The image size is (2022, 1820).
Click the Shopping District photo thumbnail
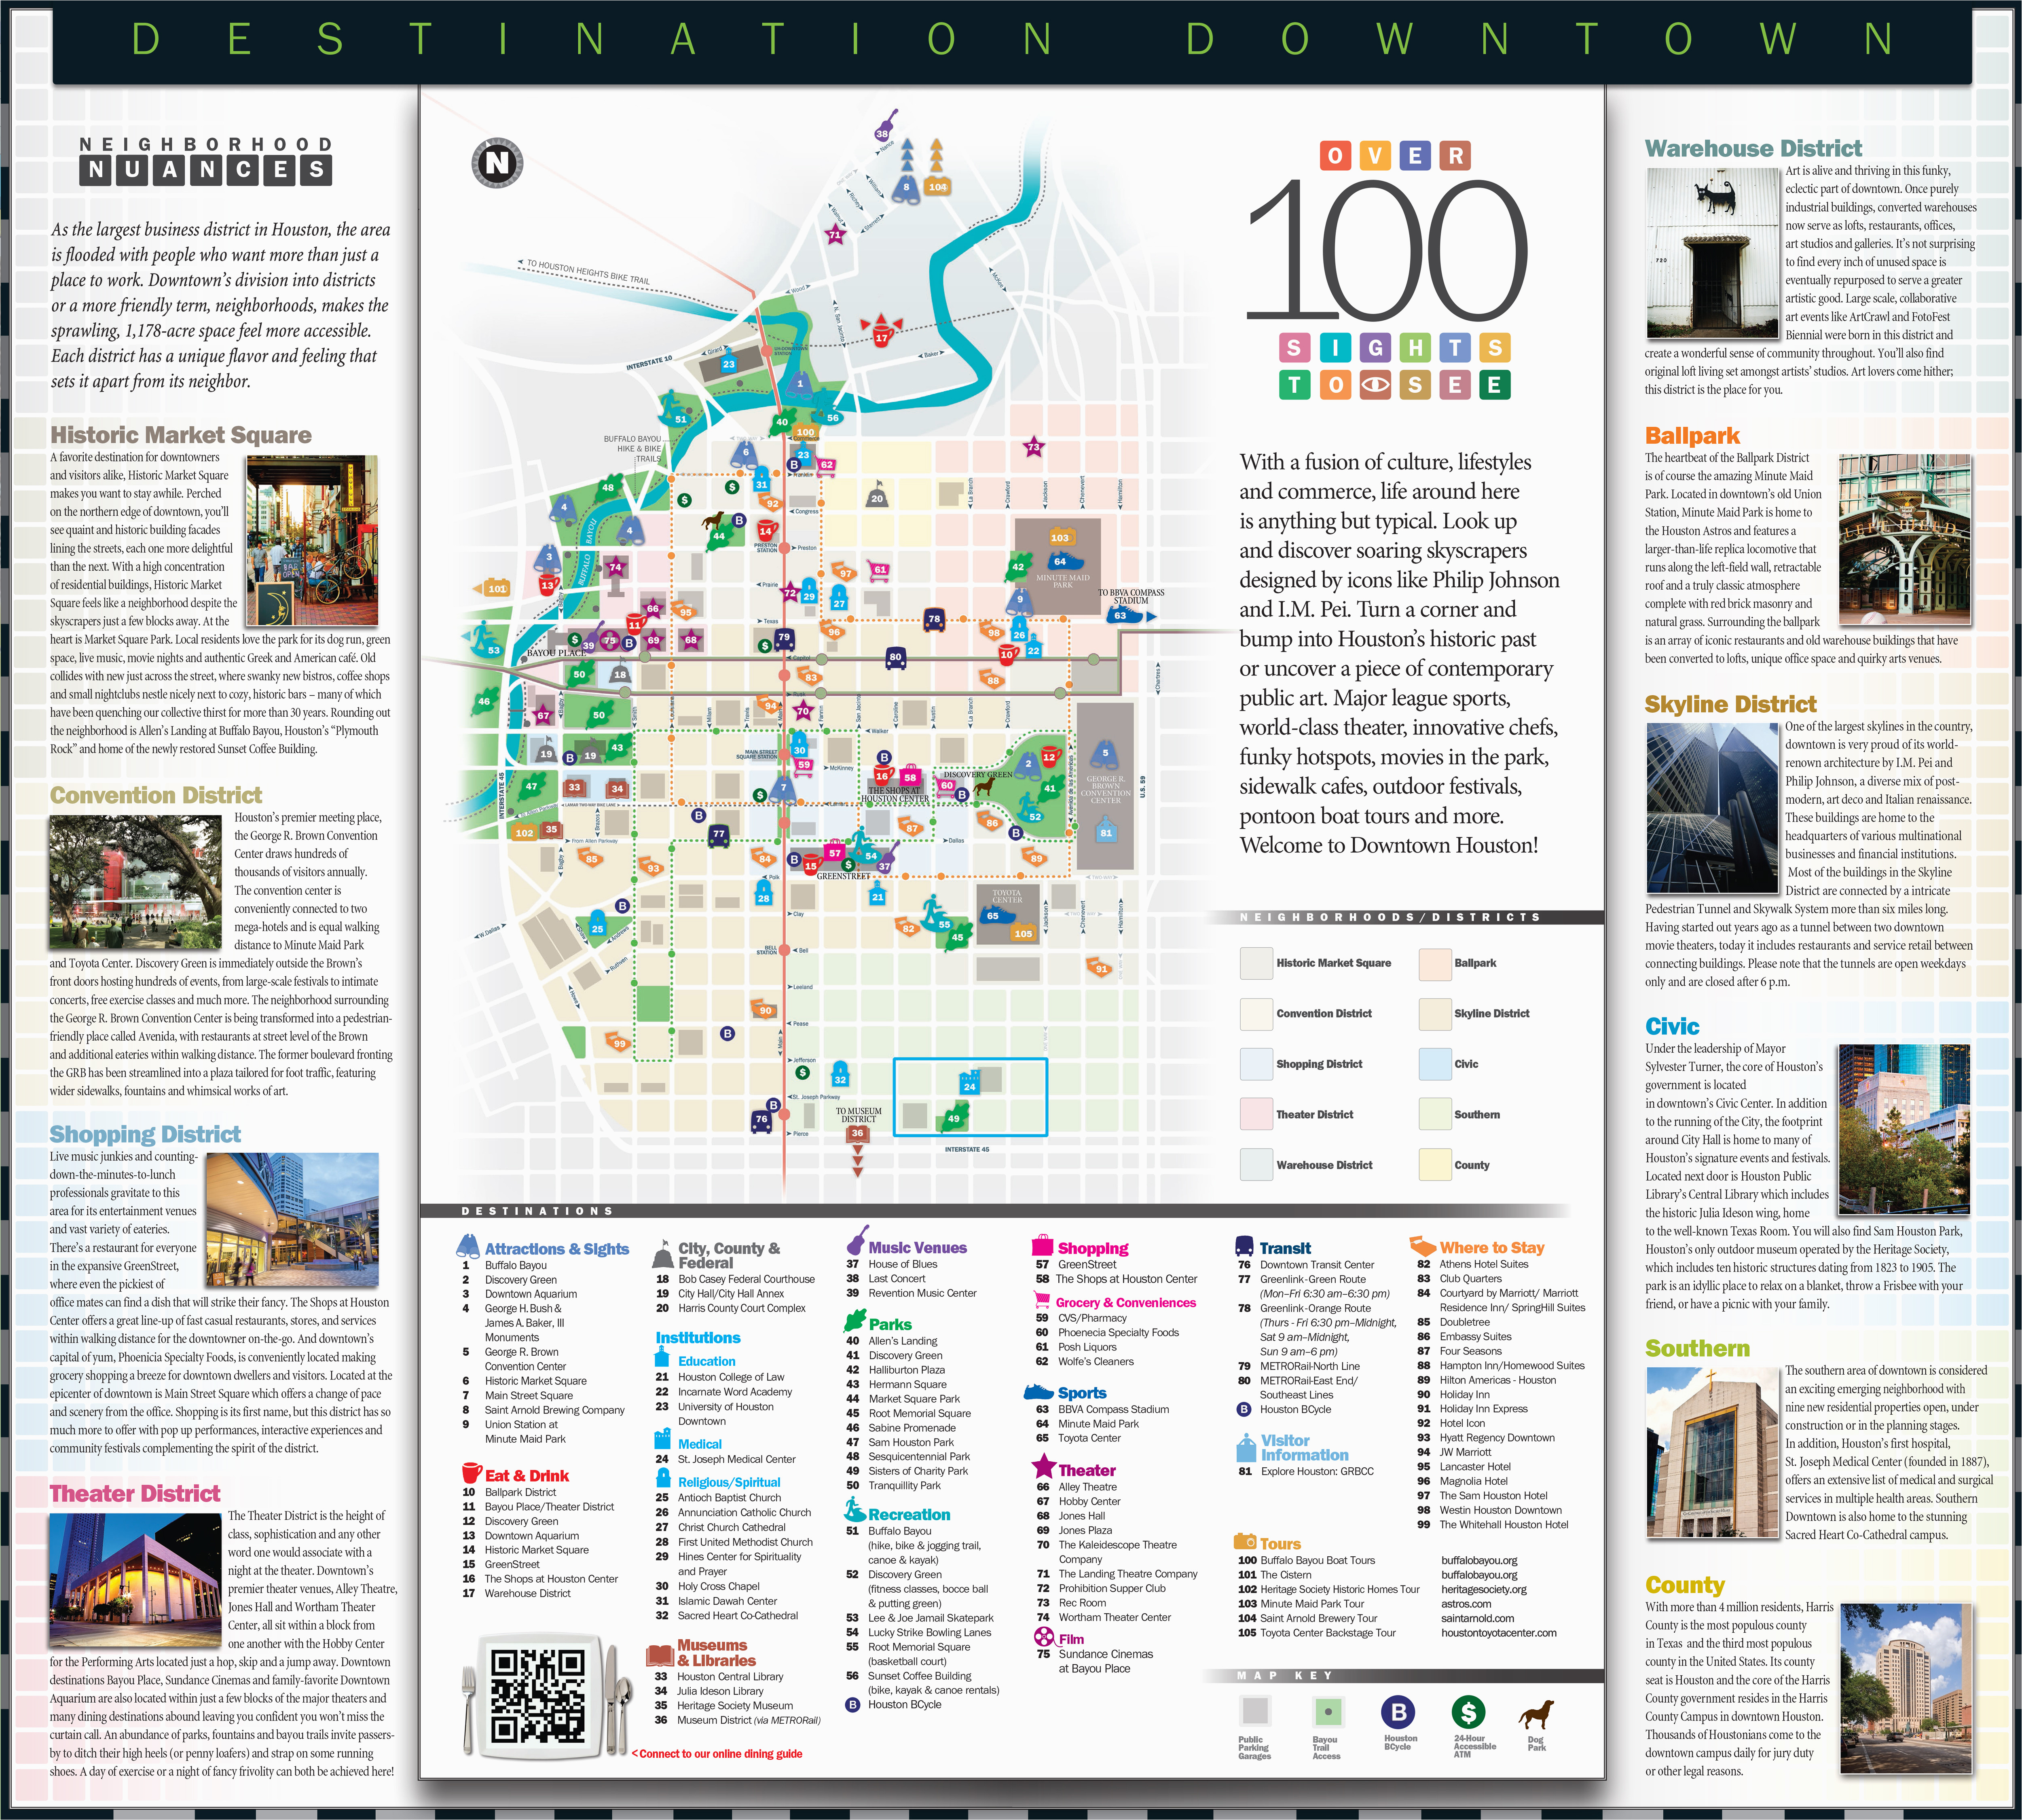coord(292,1220)
